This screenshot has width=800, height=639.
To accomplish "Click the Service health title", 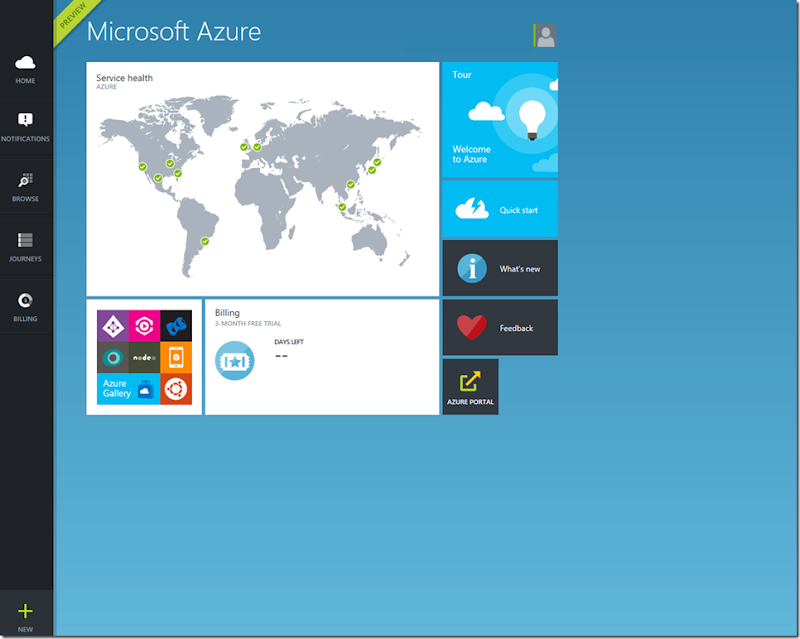I will (x=124, y=78).
